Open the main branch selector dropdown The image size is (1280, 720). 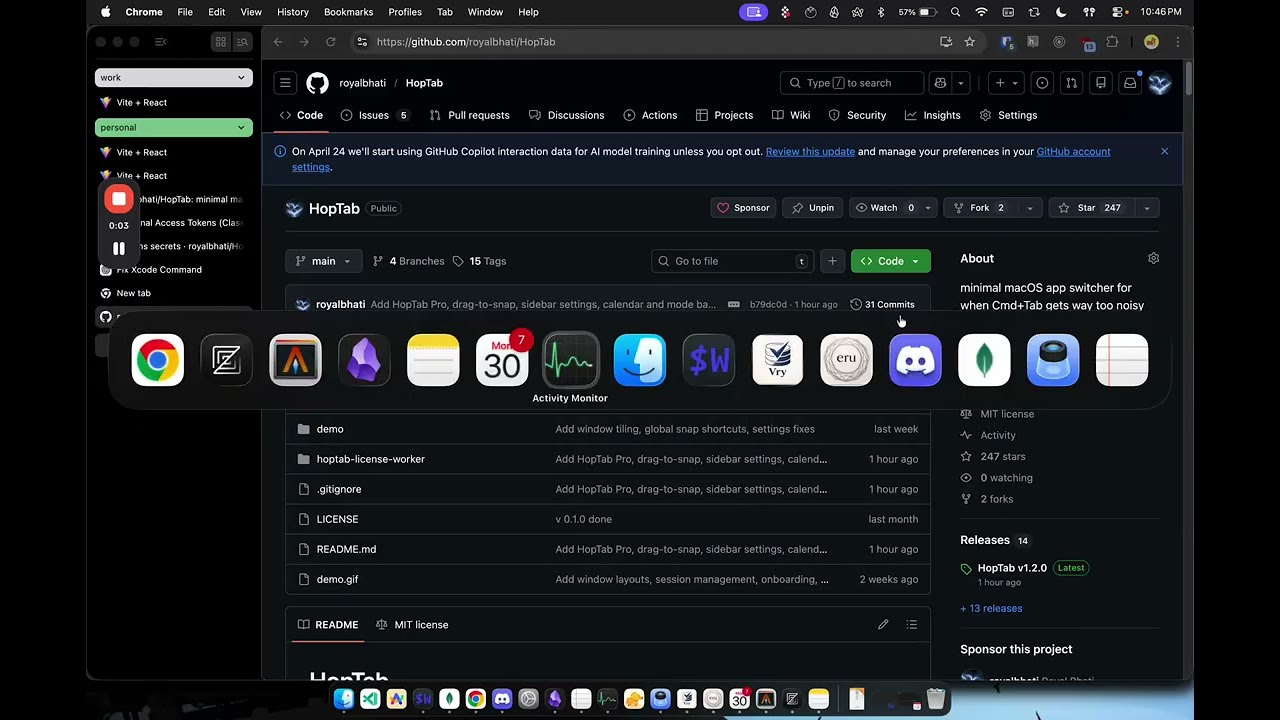pos(324,261)
